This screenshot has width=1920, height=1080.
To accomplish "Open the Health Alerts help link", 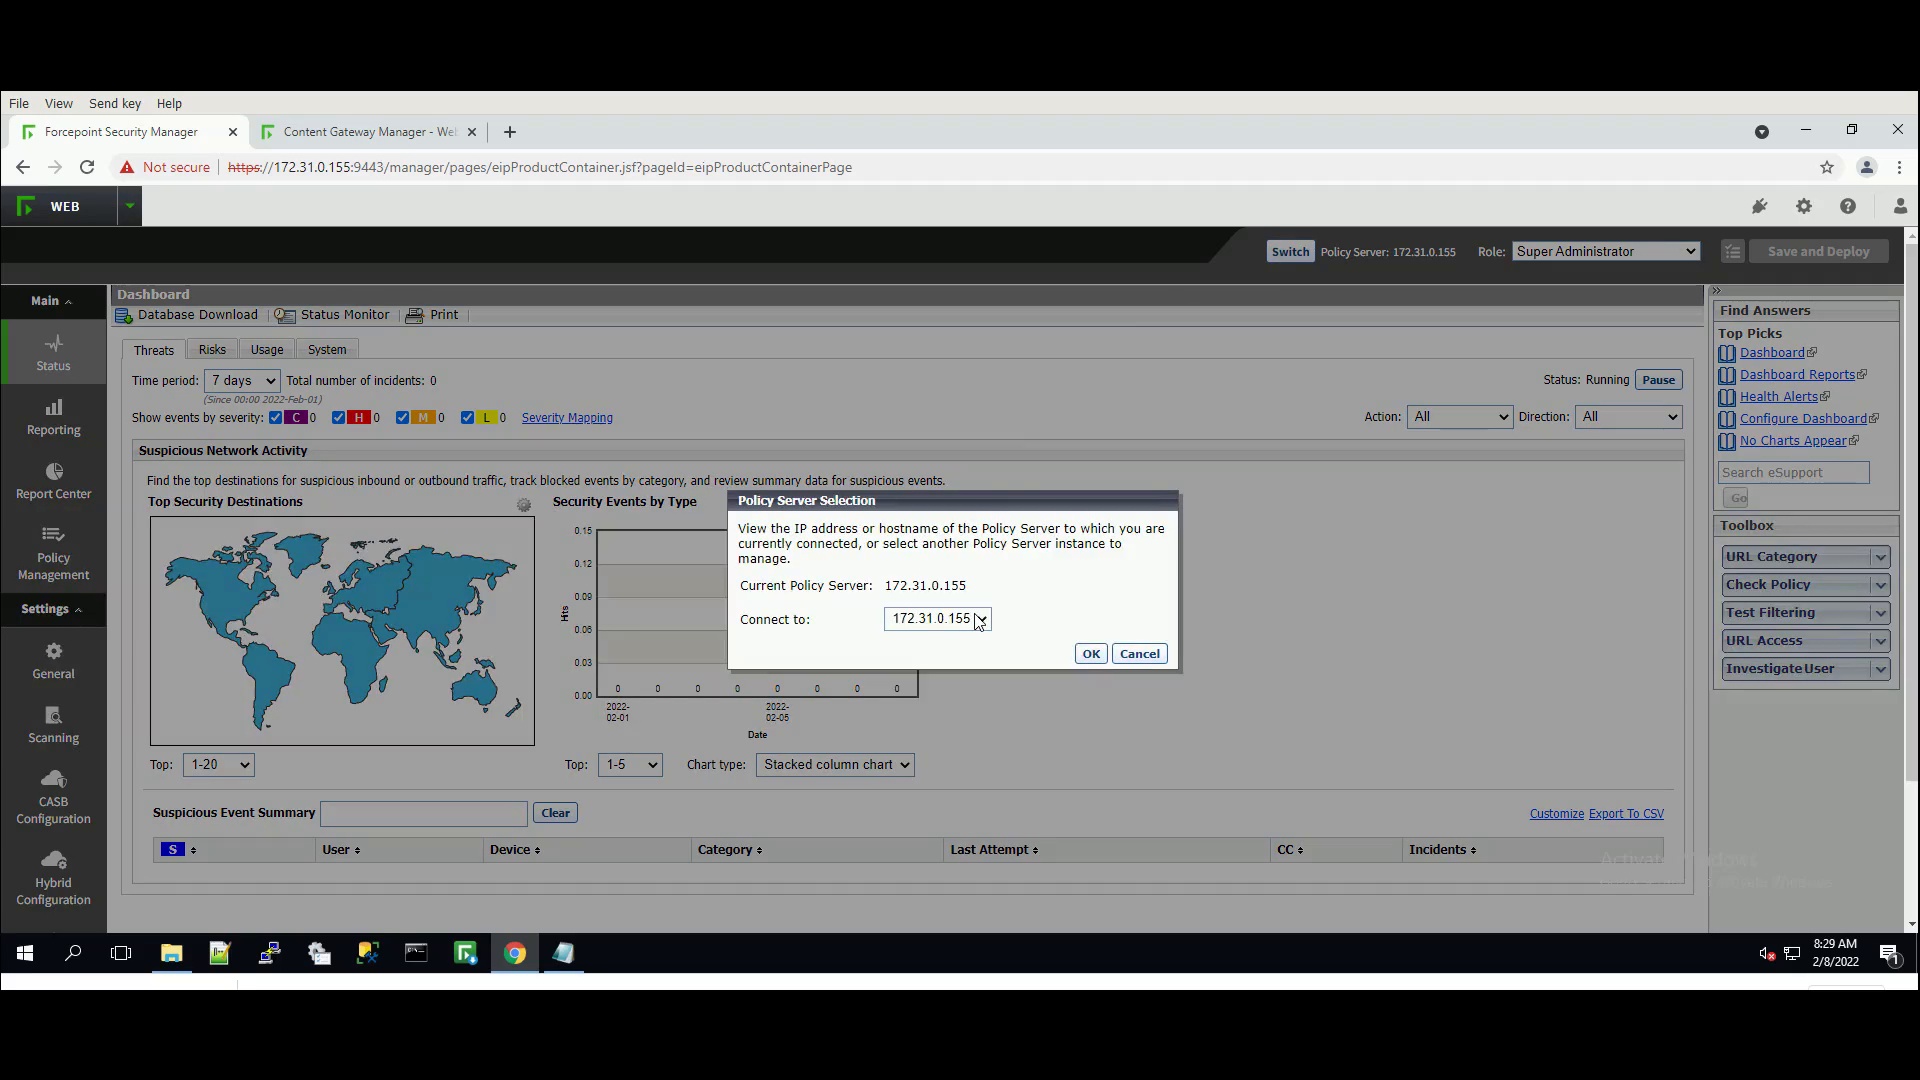I will (1779, 397).
